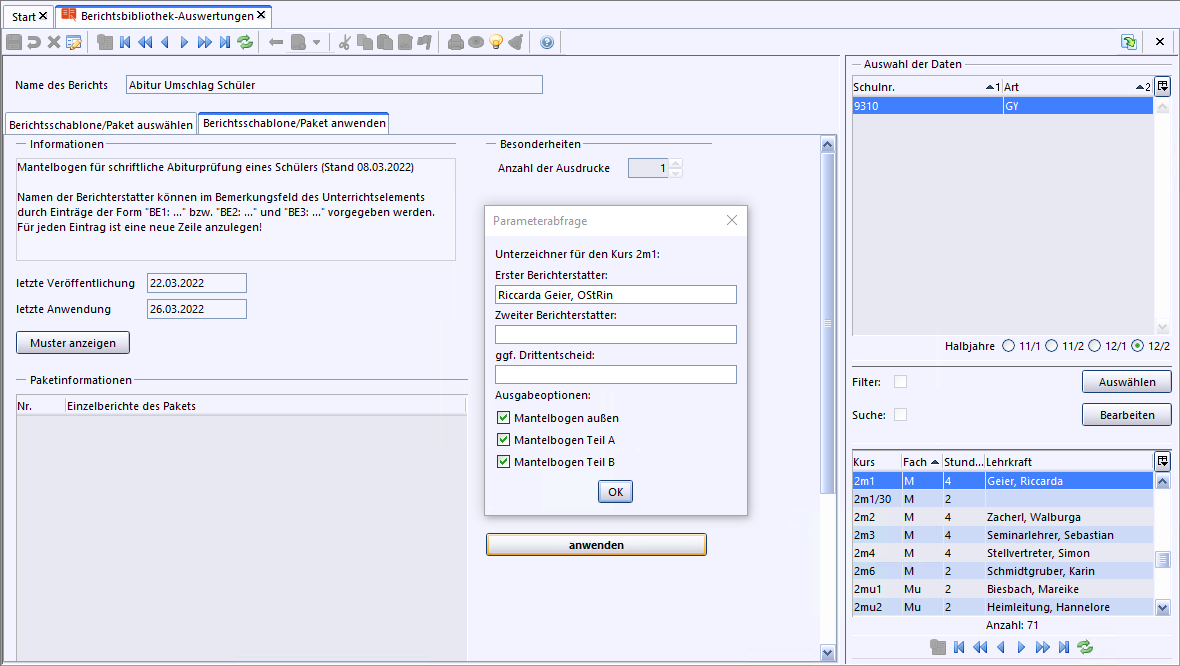Viewport: 1180px width, 666px height.
Task: Open column options of course table
Action: click(x=1163, y=461)
